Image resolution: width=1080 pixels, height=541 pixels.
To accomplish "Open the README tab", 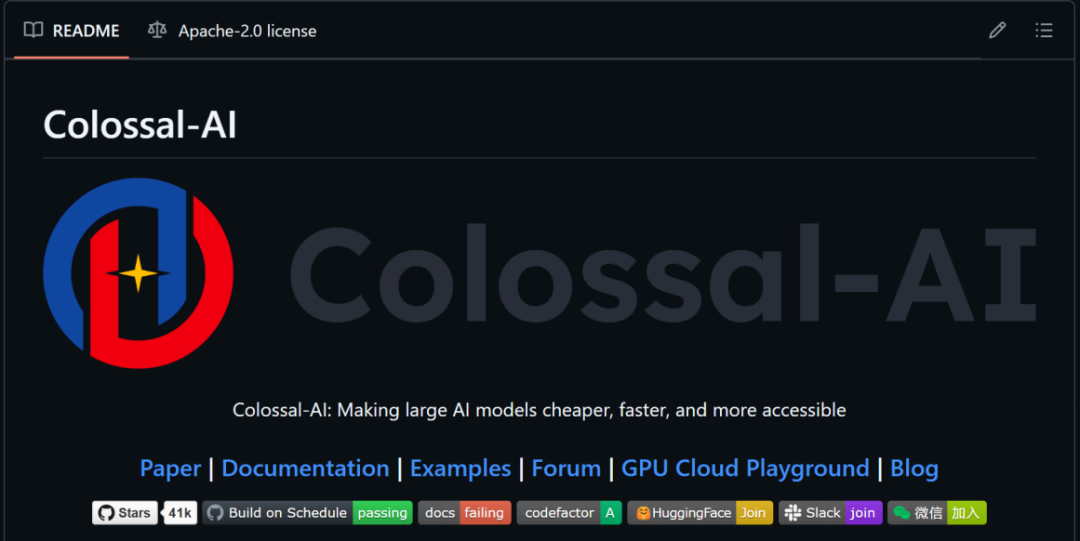I will pos(72,30).
